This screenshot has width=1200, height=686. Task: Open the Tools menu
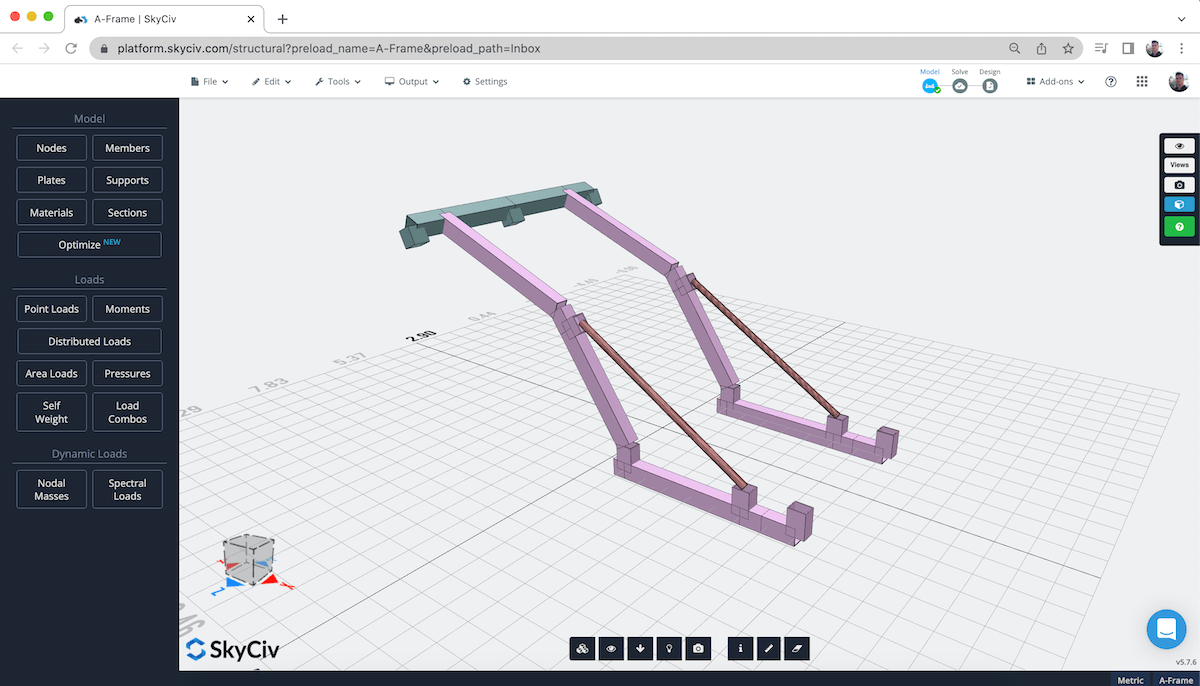tap(337, 81)
